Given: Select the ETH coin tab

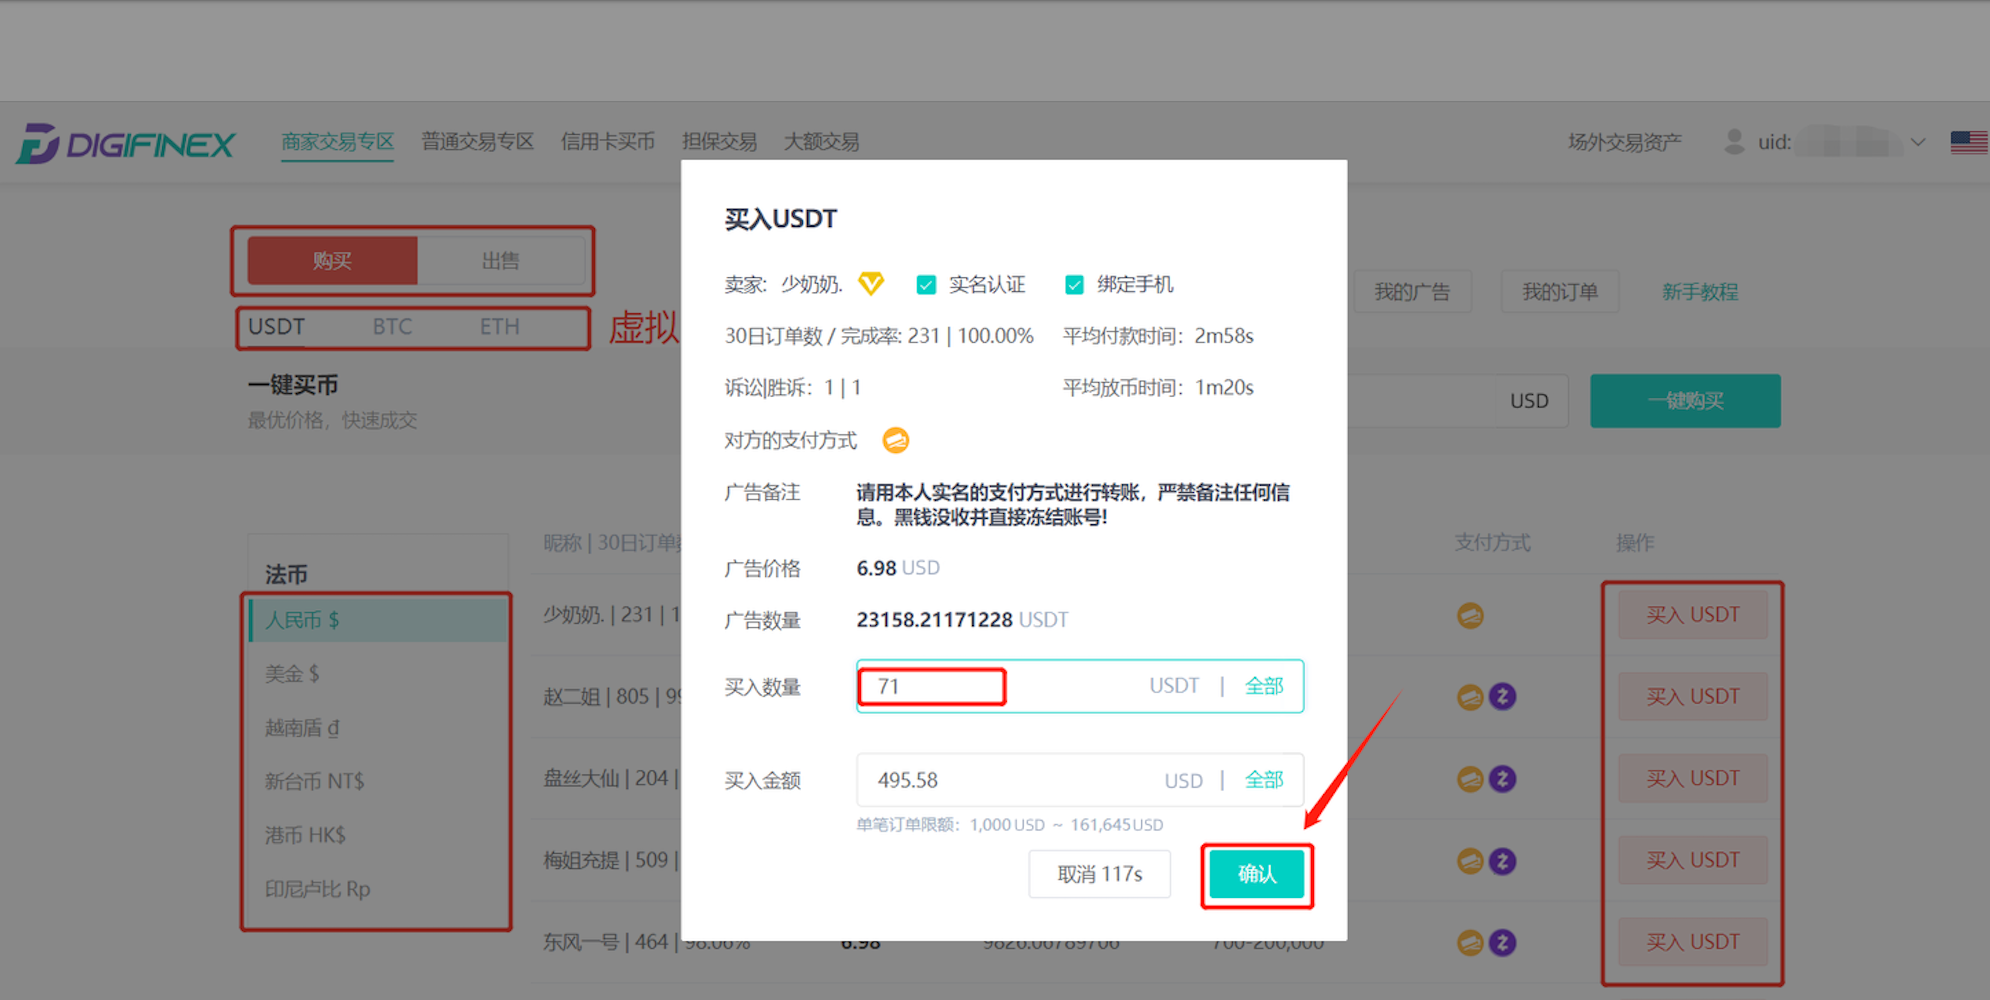Looking at the screenshot, I should (499, 327).
